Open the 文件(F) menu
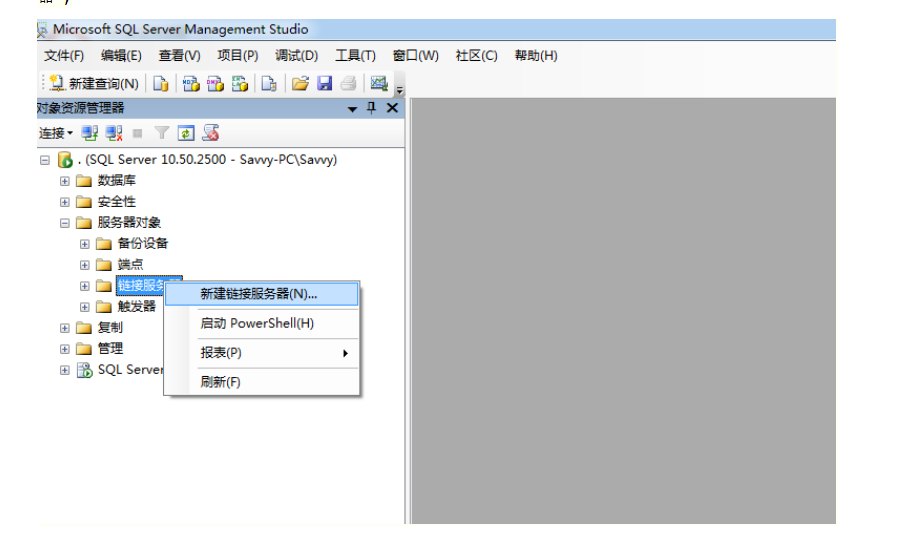 [64, 56]
